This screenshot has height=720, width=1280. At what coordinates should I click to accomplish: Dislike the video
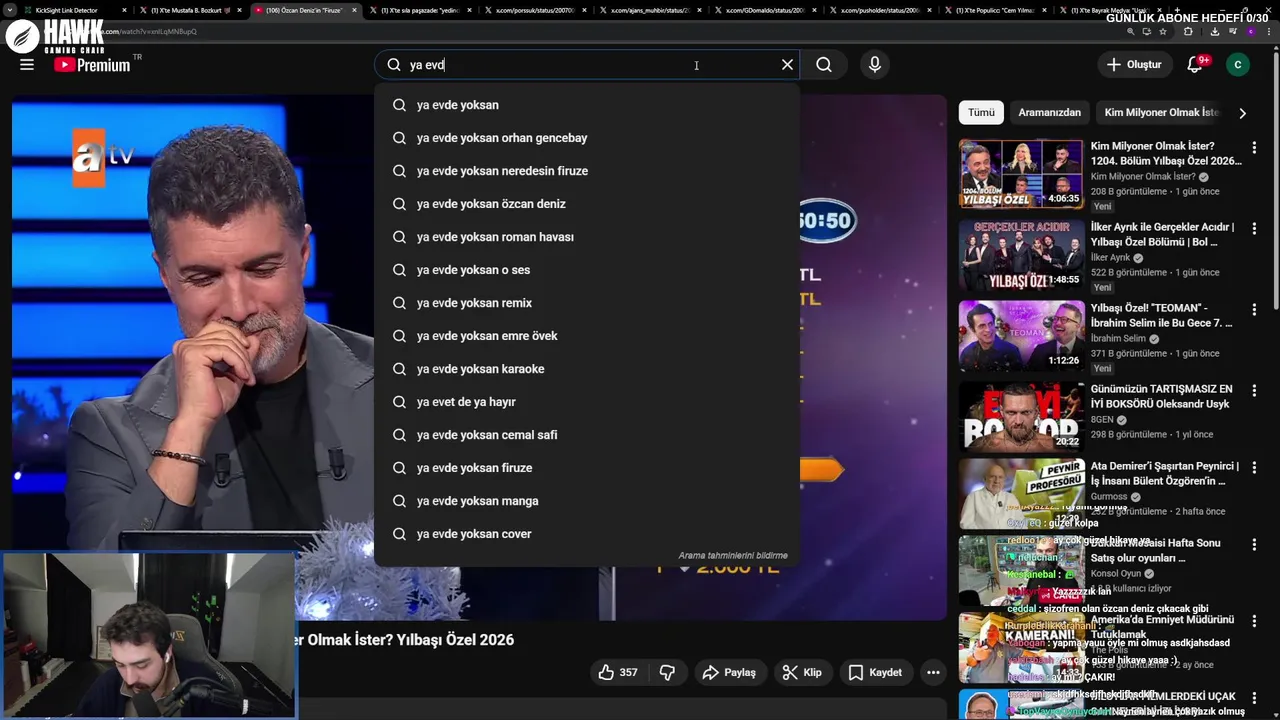[668, 672]
